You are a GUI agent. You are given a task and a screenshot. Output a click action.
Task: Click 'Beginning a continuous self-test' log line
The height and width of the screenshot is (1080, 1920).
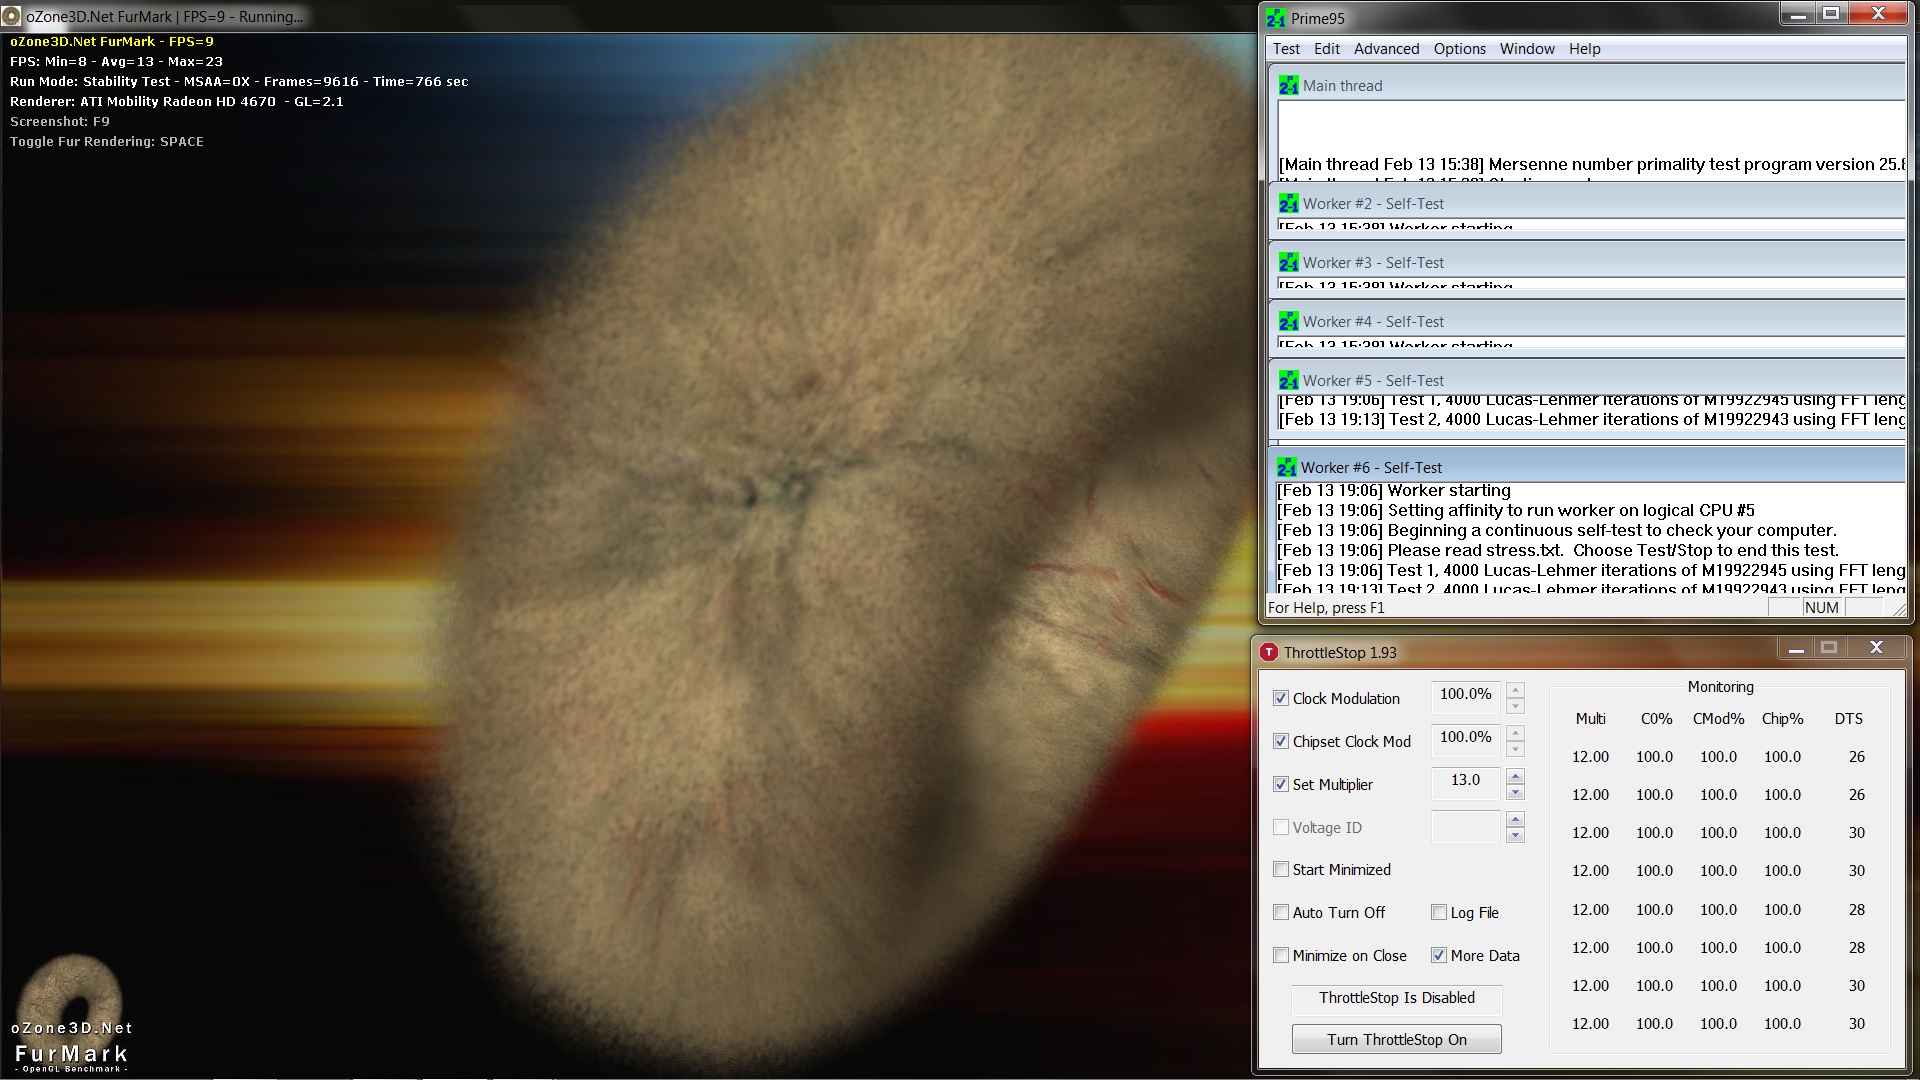1557,530
